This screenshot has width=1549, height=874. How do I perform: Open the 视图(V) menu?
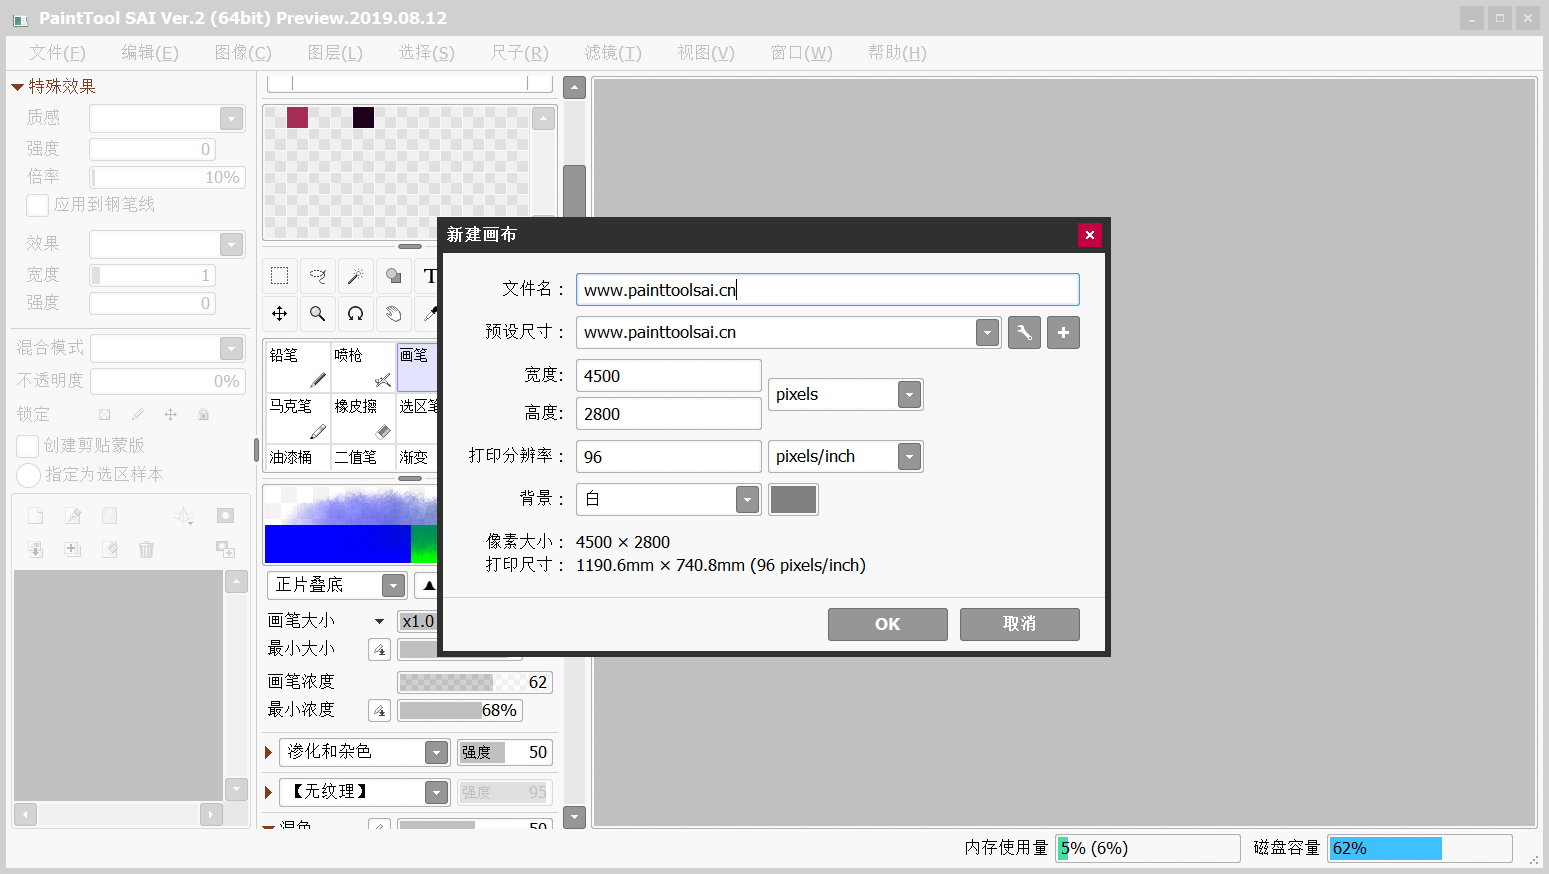[706, 53]
